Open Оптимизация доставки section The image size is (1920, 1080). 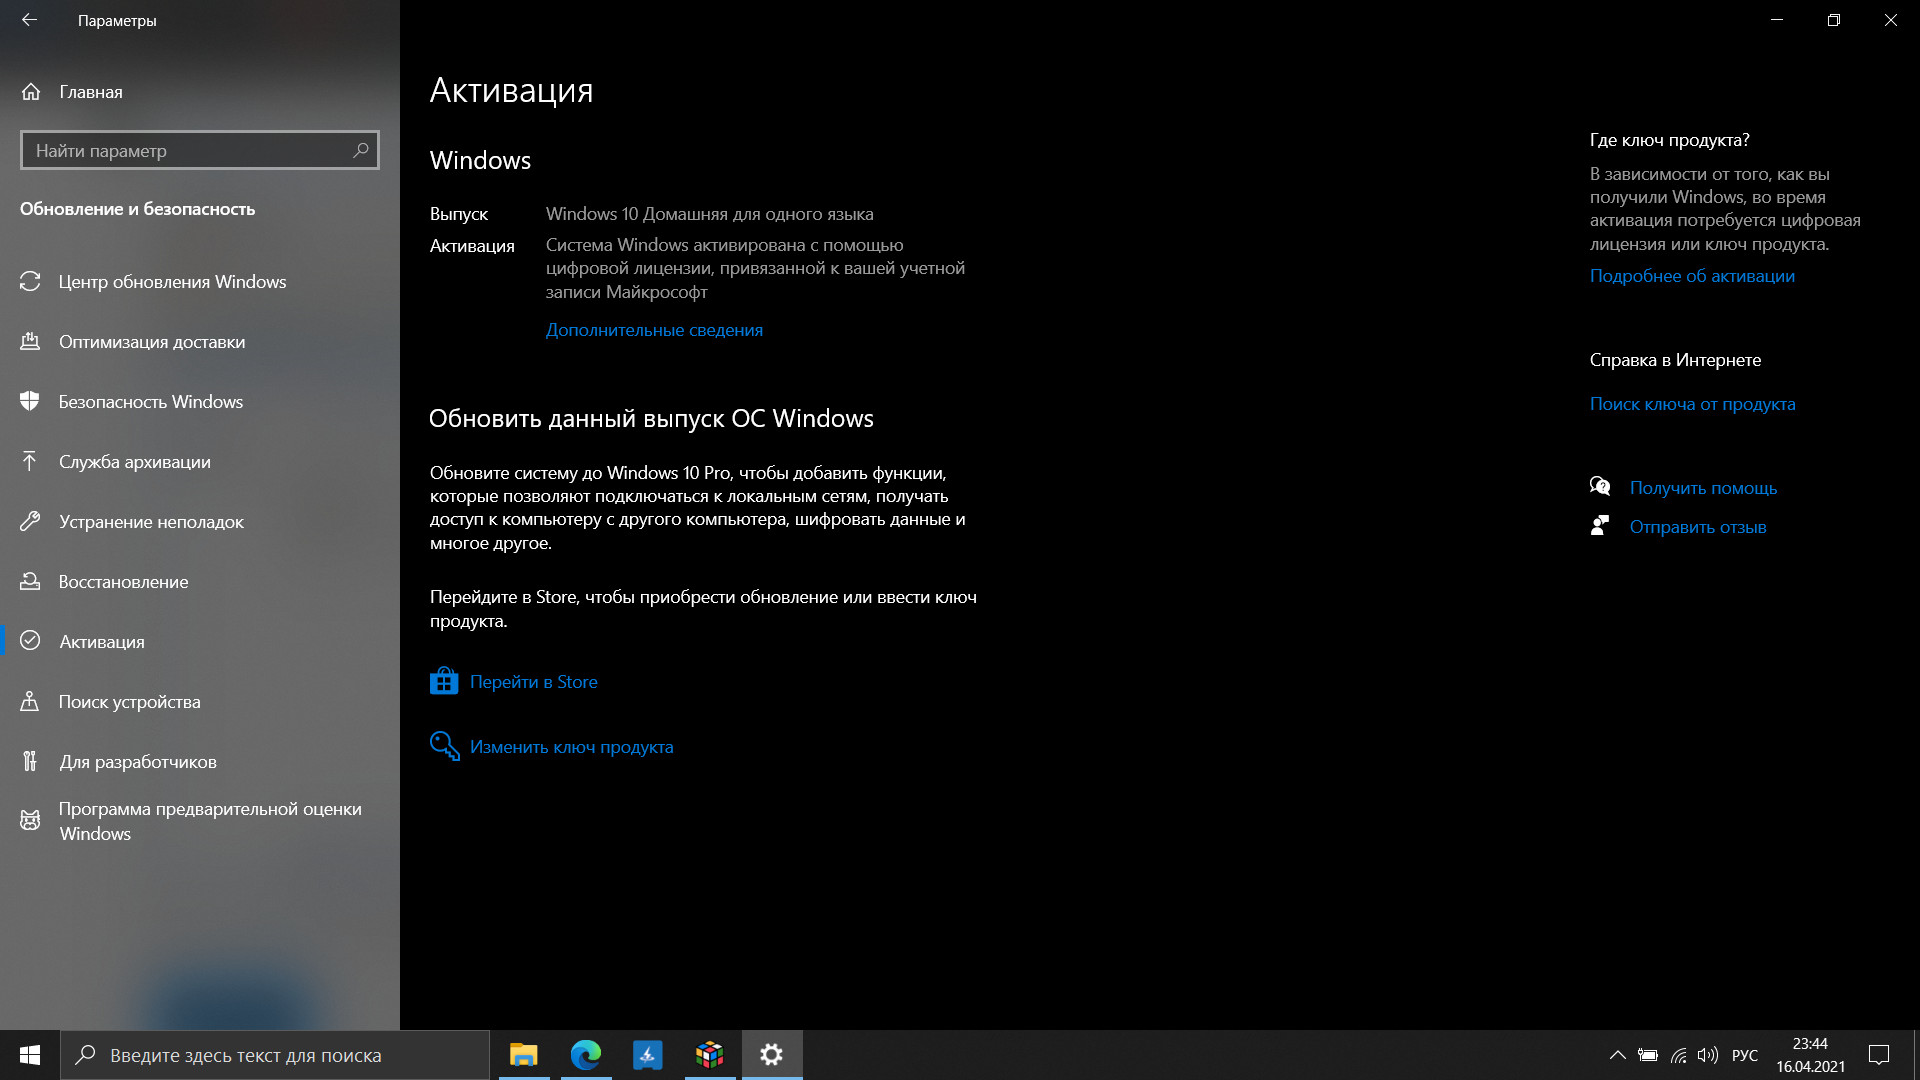[200, 342]
